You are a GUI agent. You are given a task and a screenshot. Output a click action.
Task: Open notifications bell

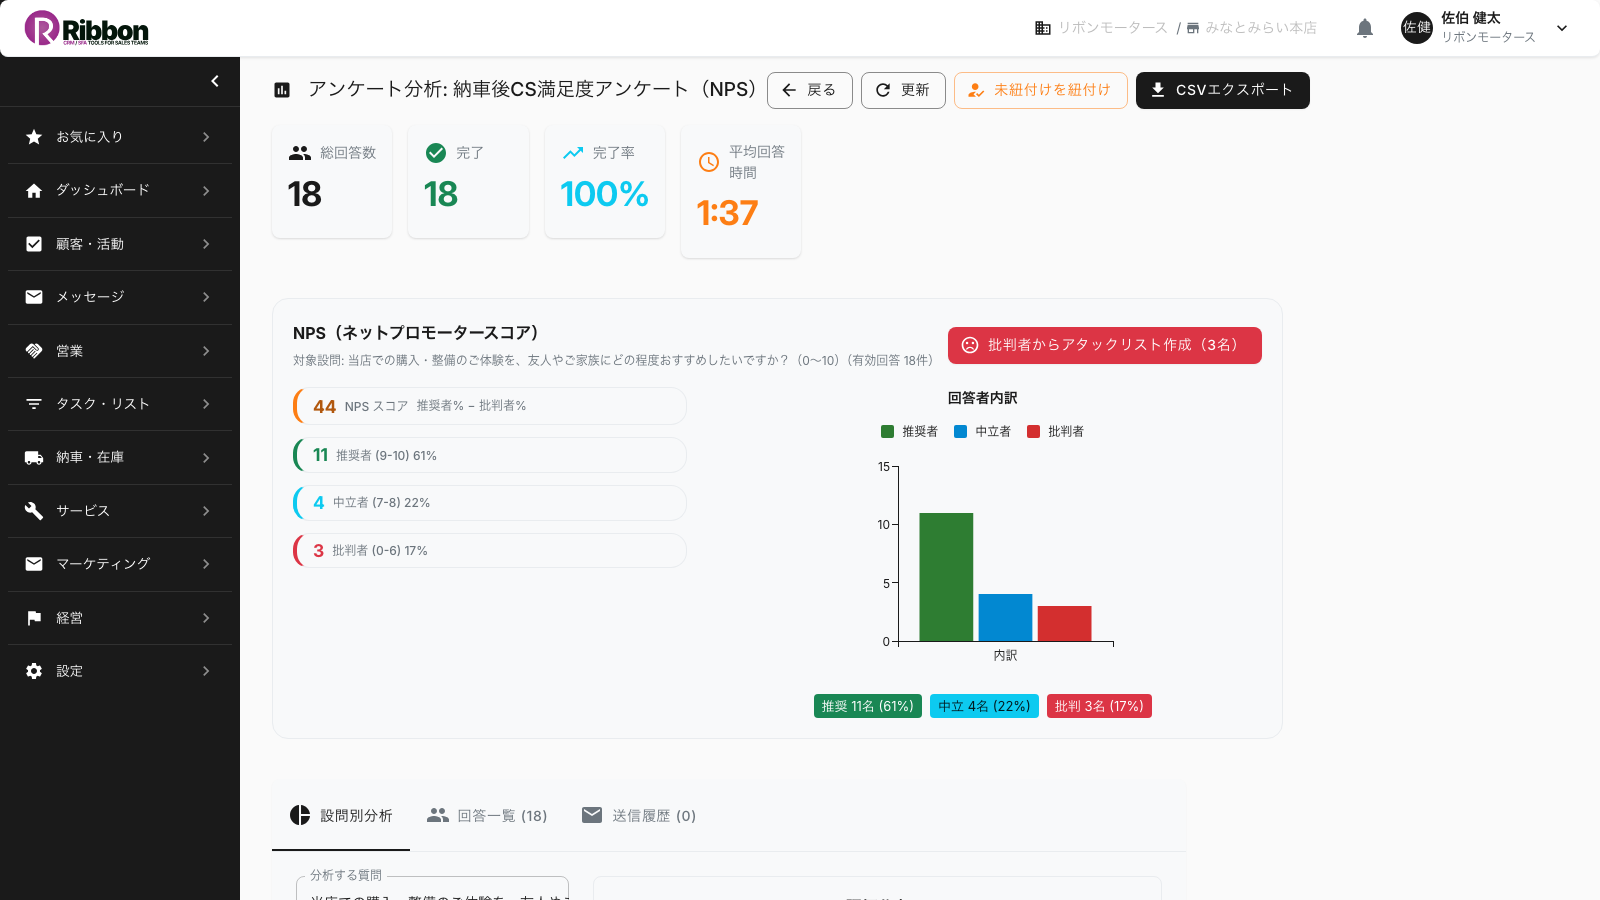[1365, 28]
